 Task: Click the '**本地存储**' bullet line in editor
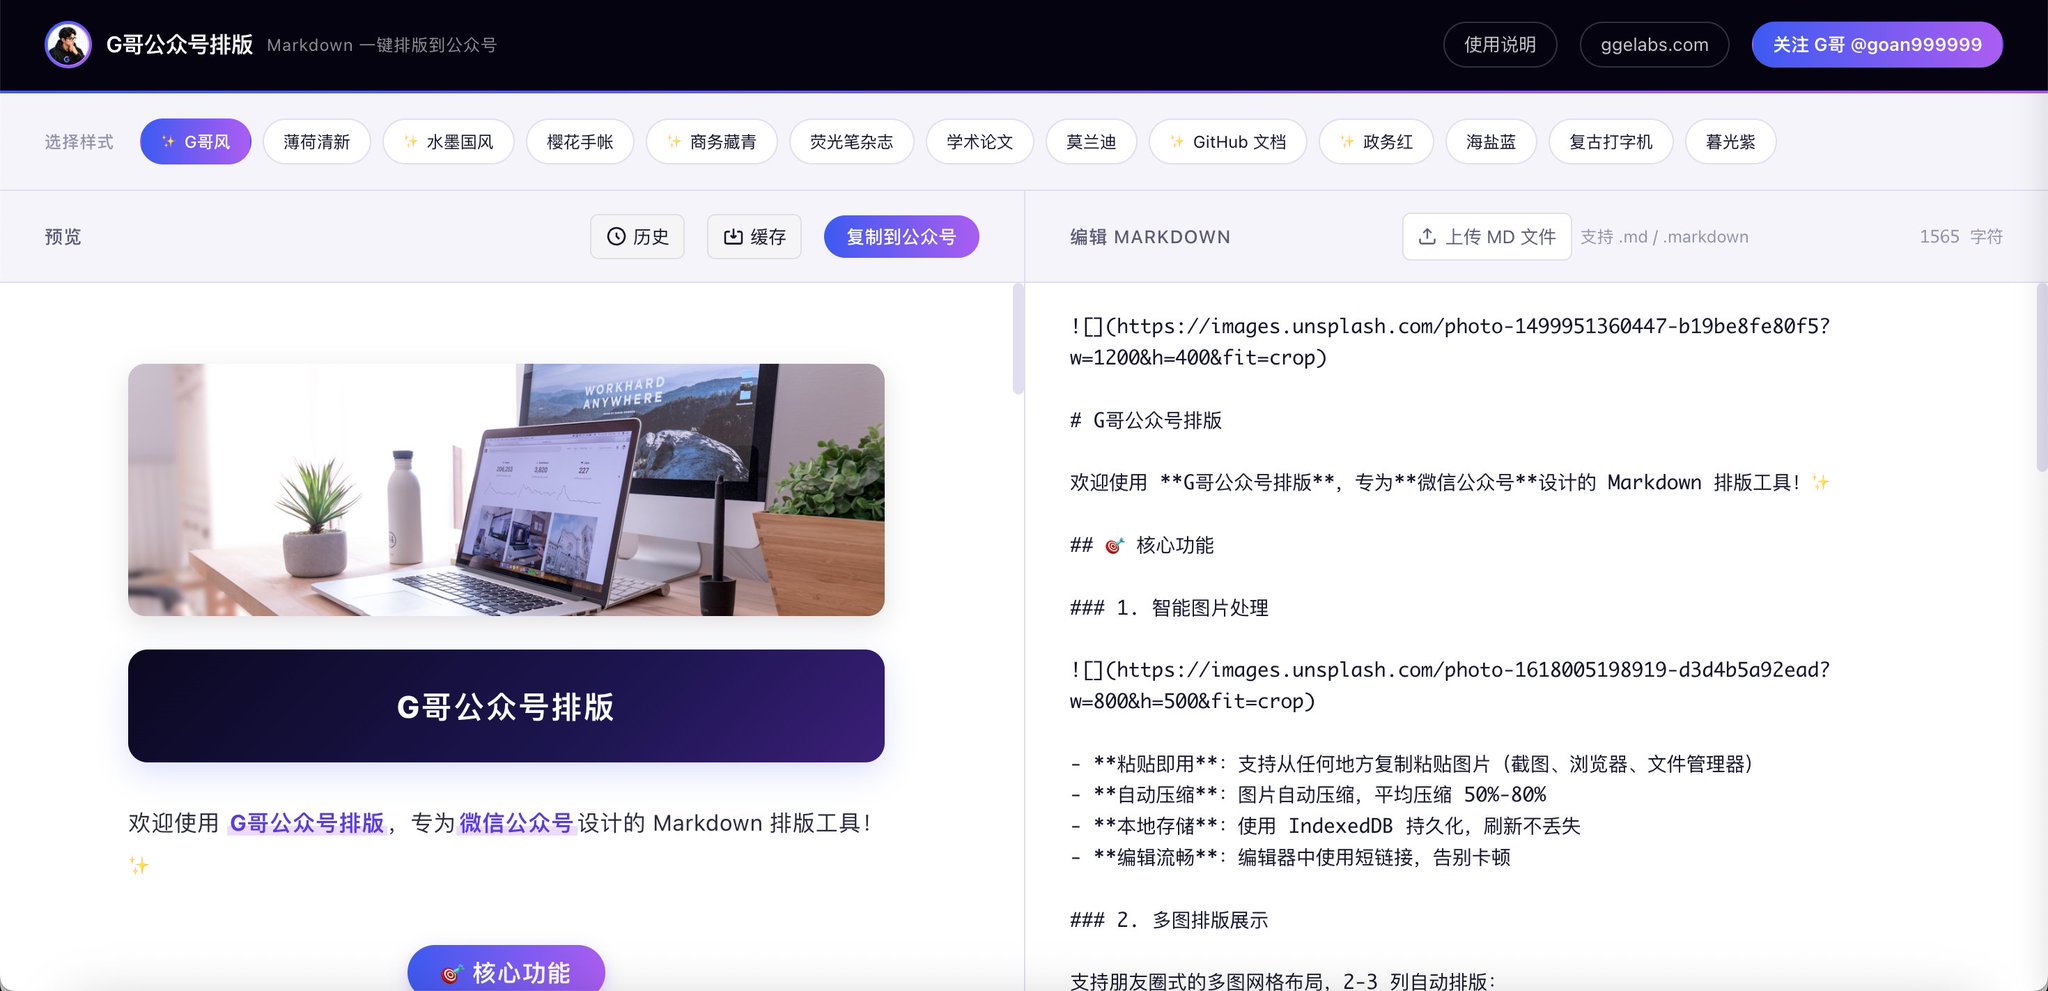(1325, 826)
